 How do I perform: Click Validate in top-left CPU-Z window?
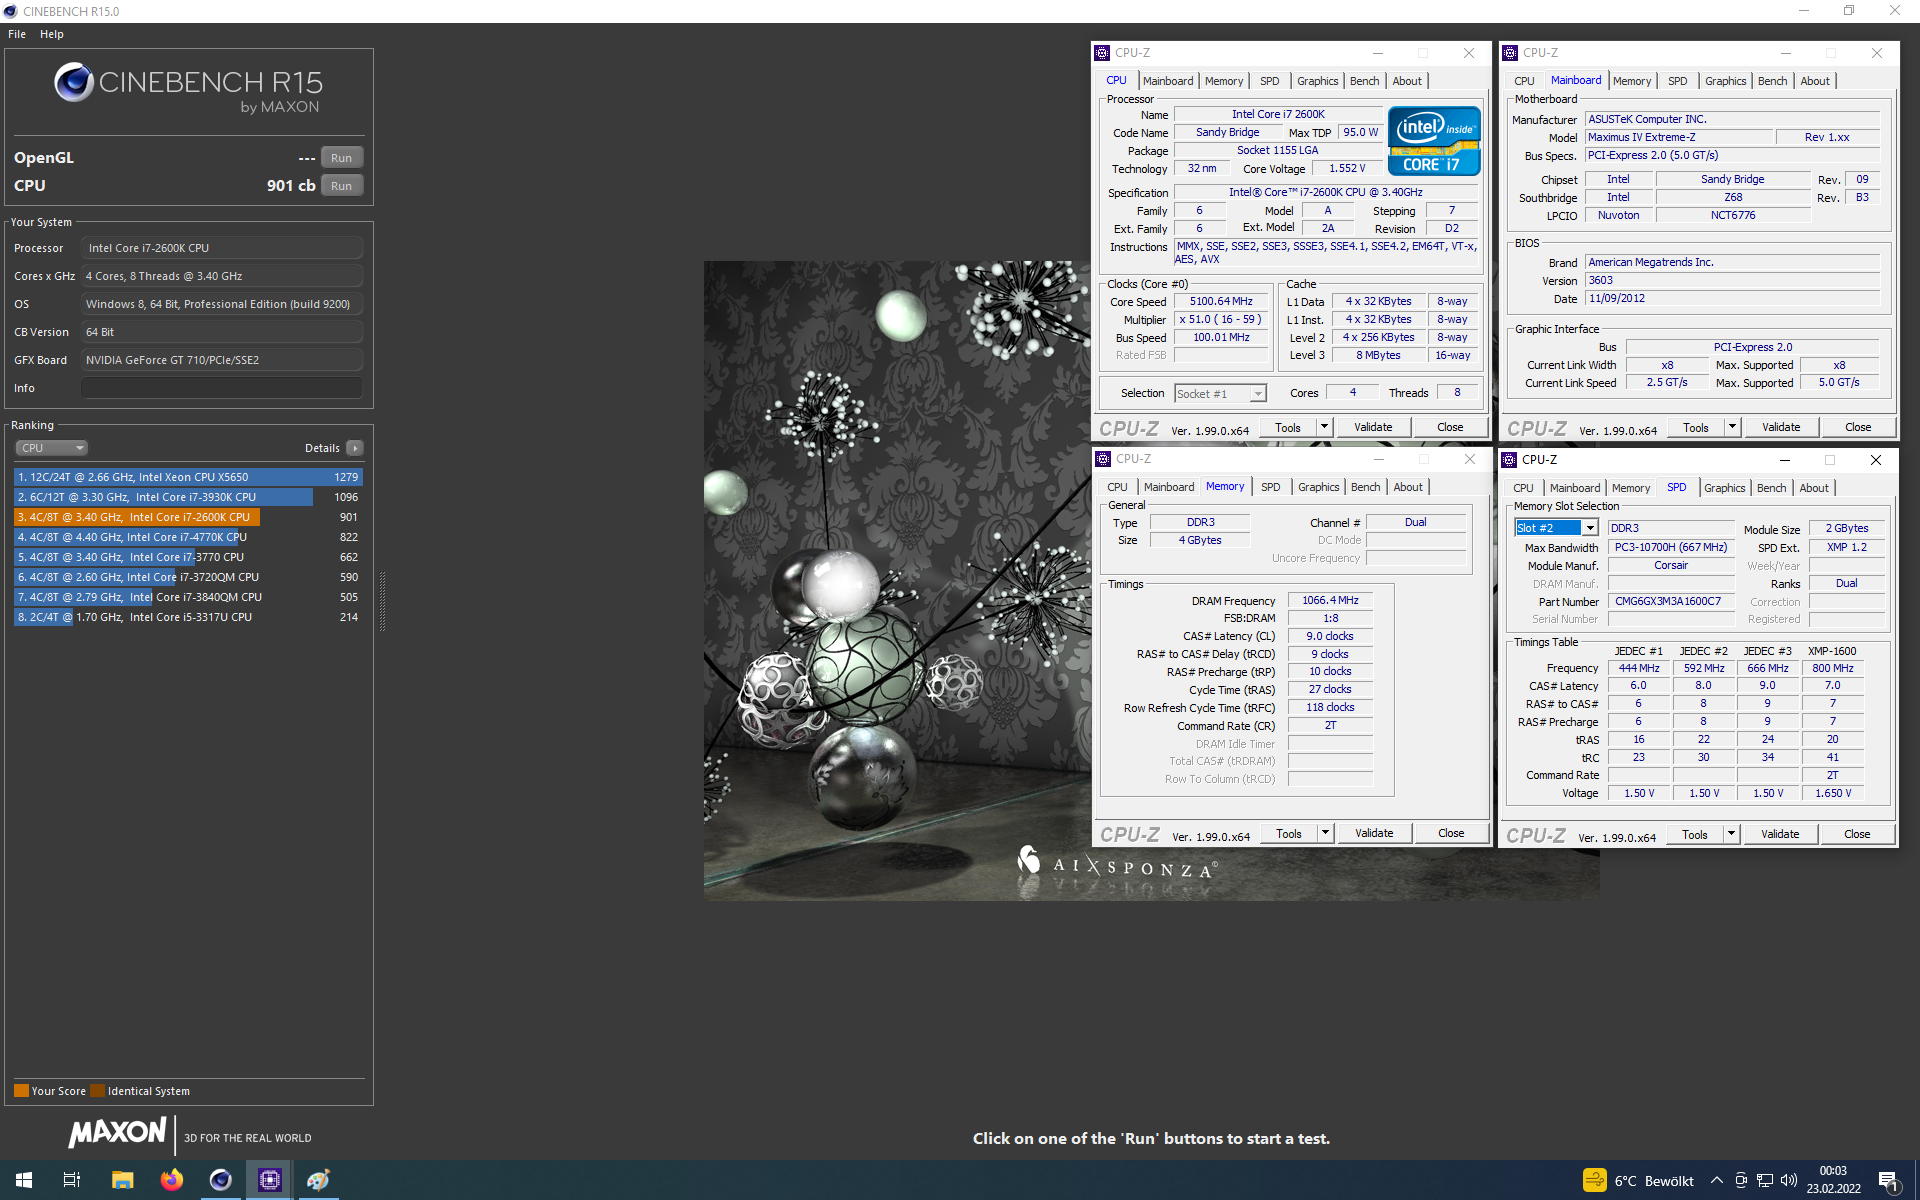(x=1373, y=428)
